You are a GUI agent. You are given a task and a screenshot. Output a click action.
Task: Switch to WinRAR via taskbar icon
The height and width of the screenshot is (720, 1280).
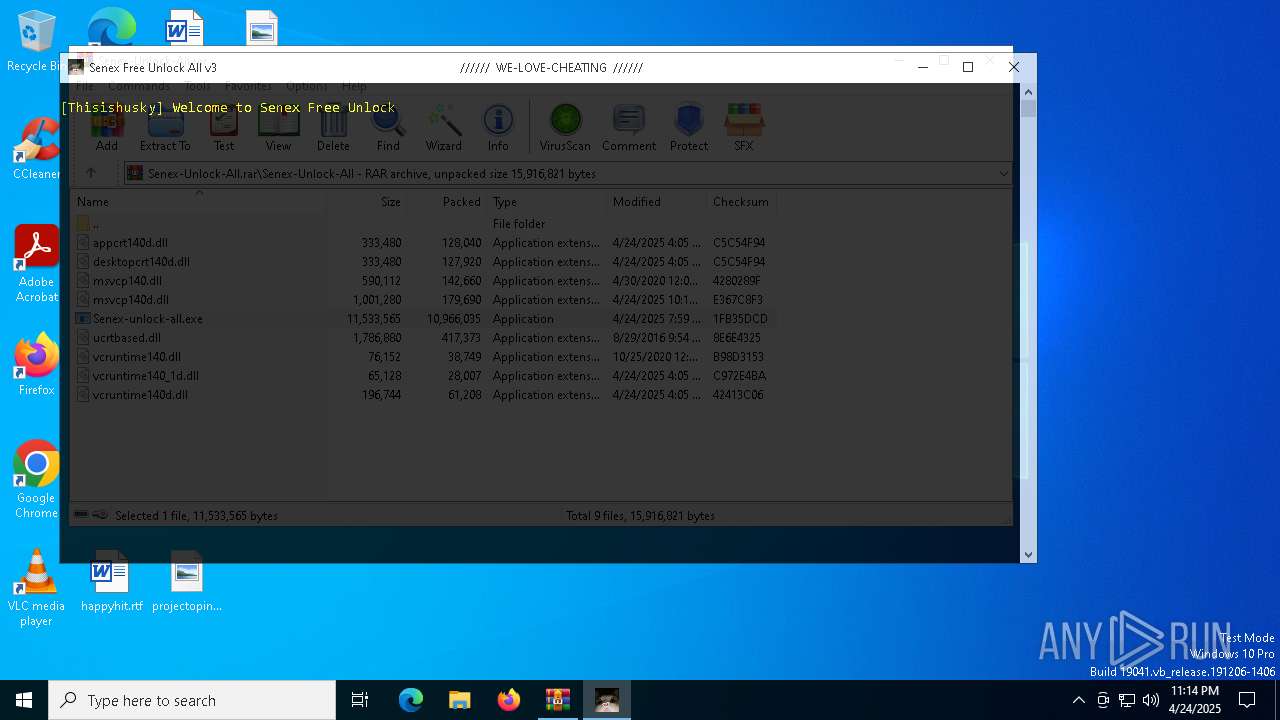(557, 700)
